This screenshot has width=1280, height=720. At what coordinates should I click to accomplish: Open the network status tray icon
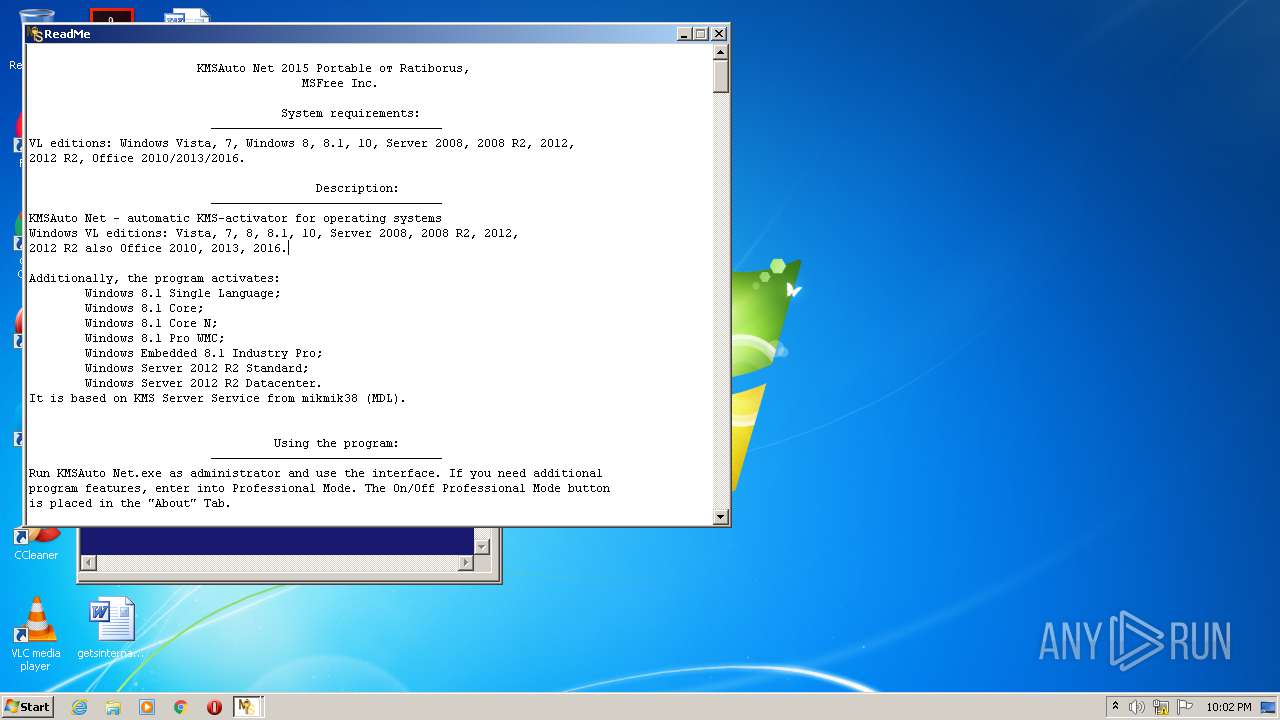click(x=1161, y=707)
